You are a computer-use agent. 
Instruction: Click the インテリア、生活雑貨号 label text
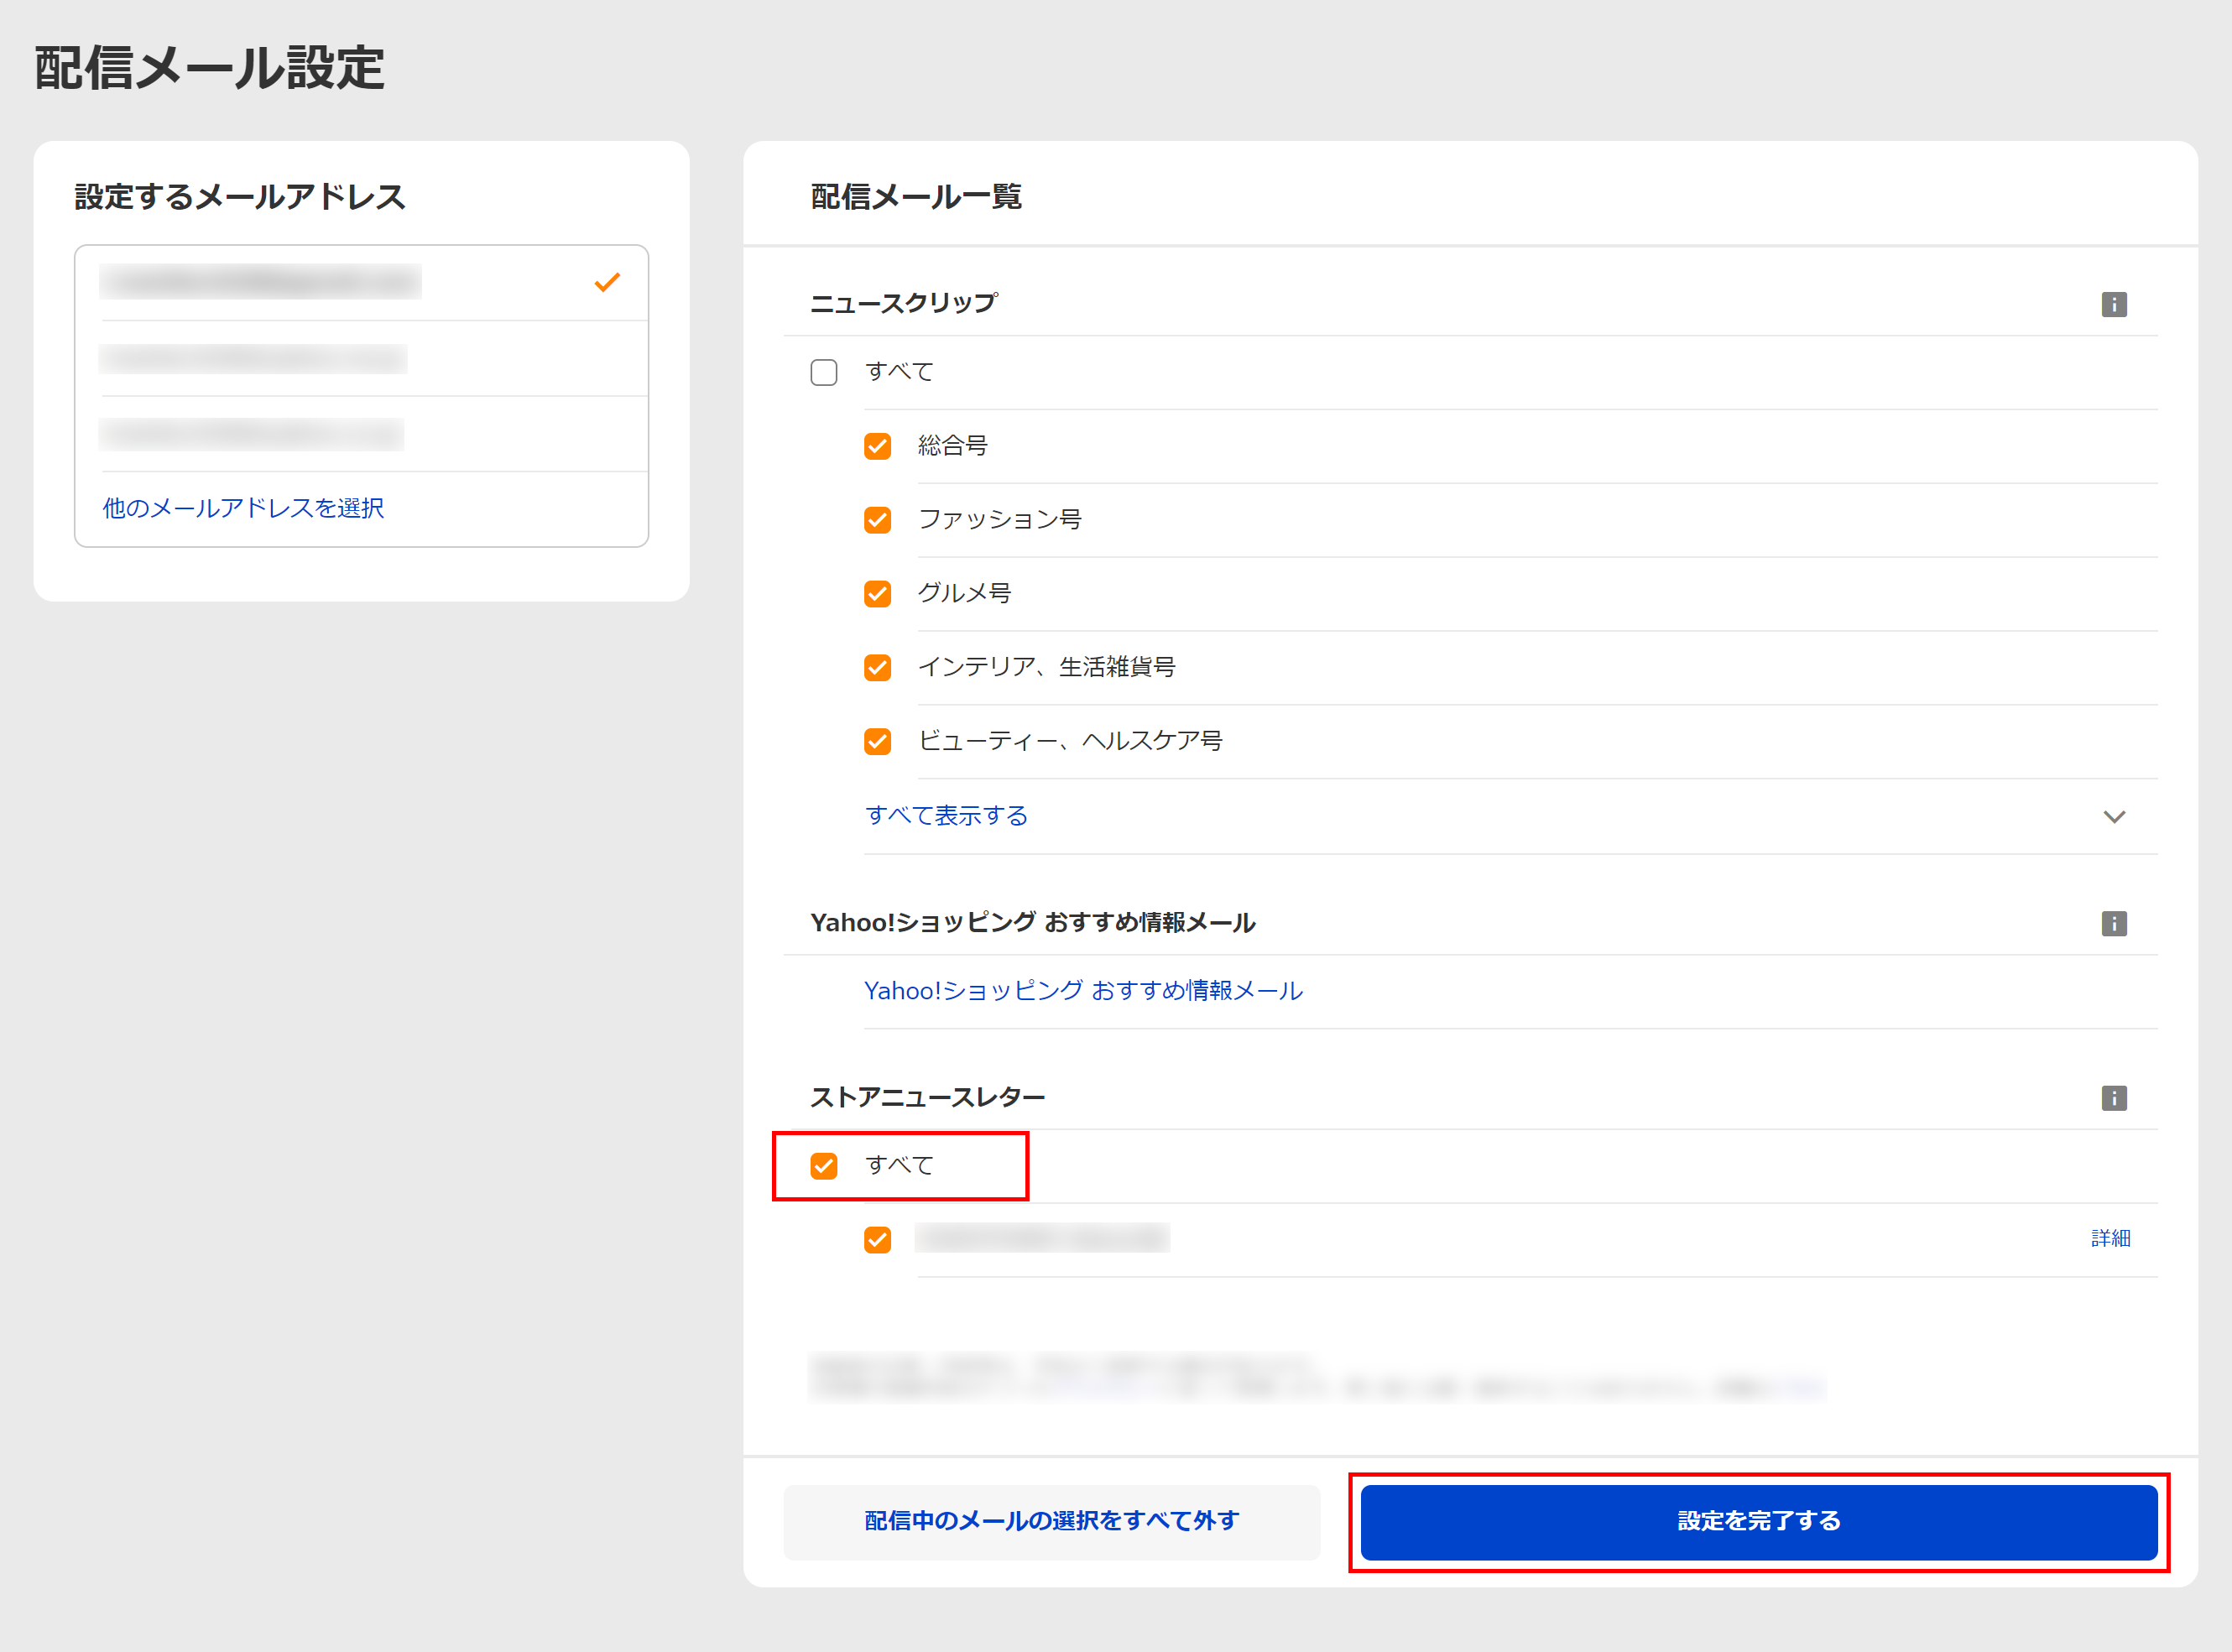tap(1046, 667)
